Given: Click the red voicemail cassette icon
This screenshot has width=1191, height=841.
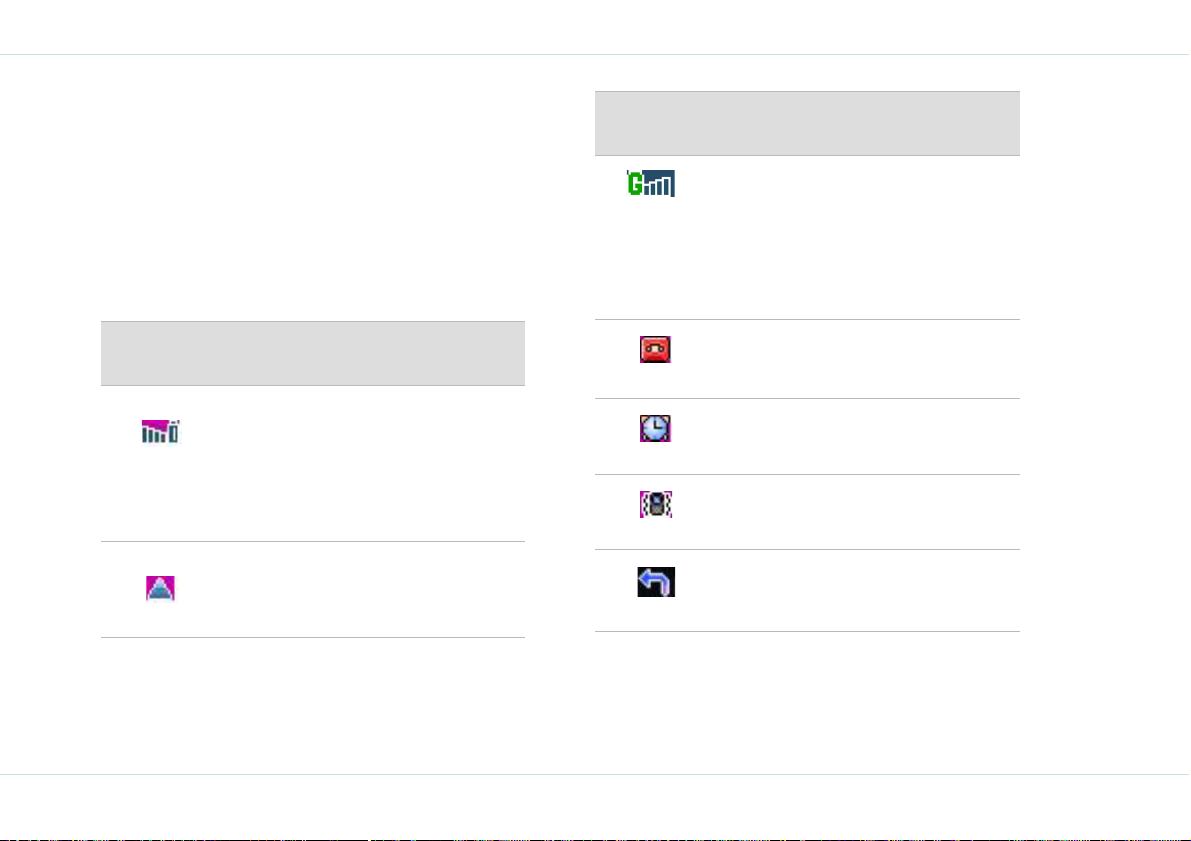Looking at the screenshot, I should (655, 349).
